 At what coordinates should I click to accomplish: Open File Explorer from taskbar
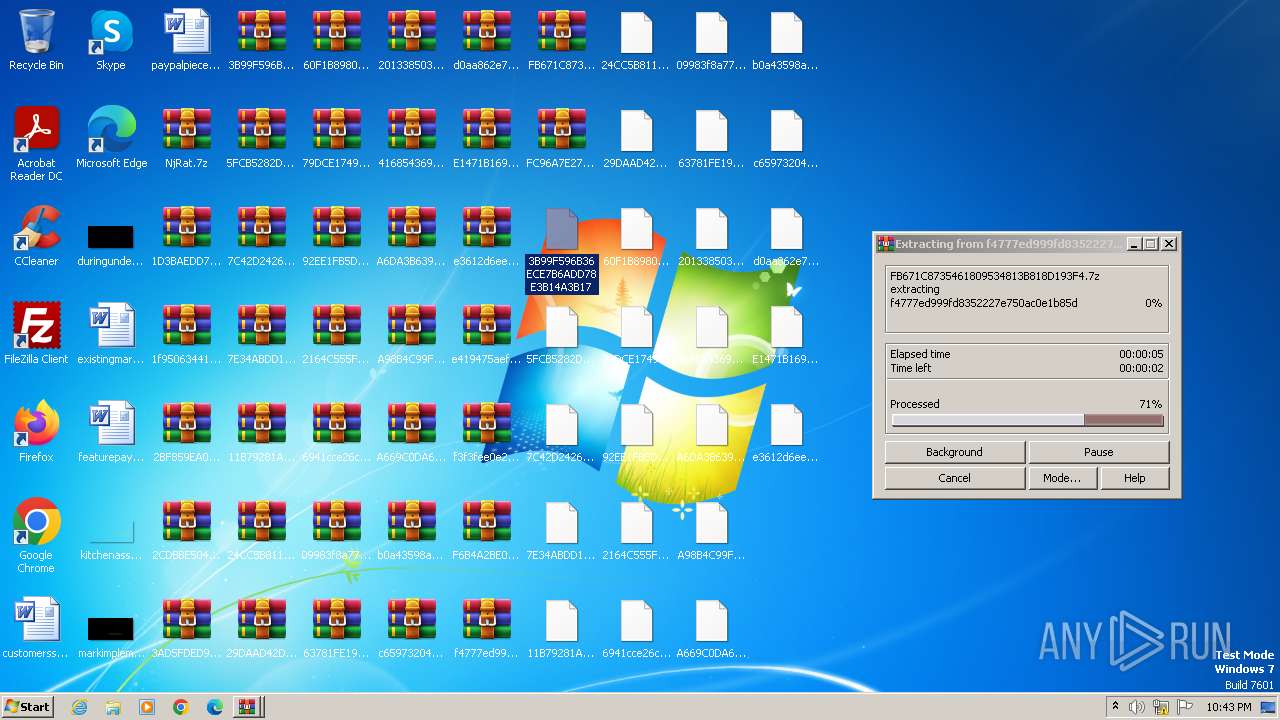point(113,707)
